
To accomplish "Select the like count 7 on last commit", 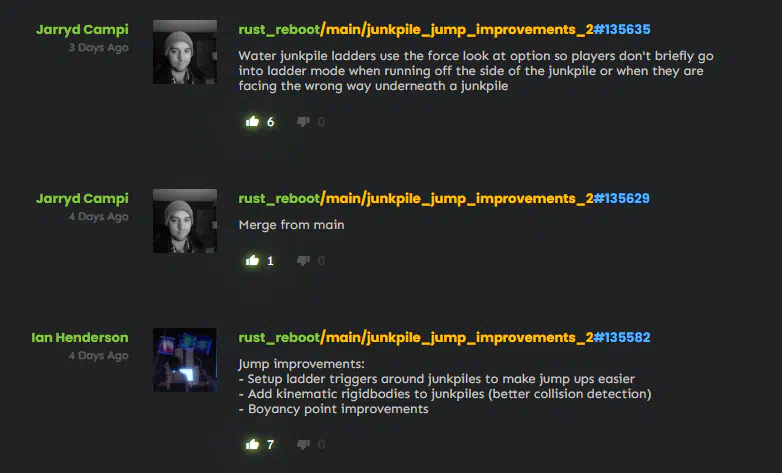I will pyautogui.click(x=270, y=445).
